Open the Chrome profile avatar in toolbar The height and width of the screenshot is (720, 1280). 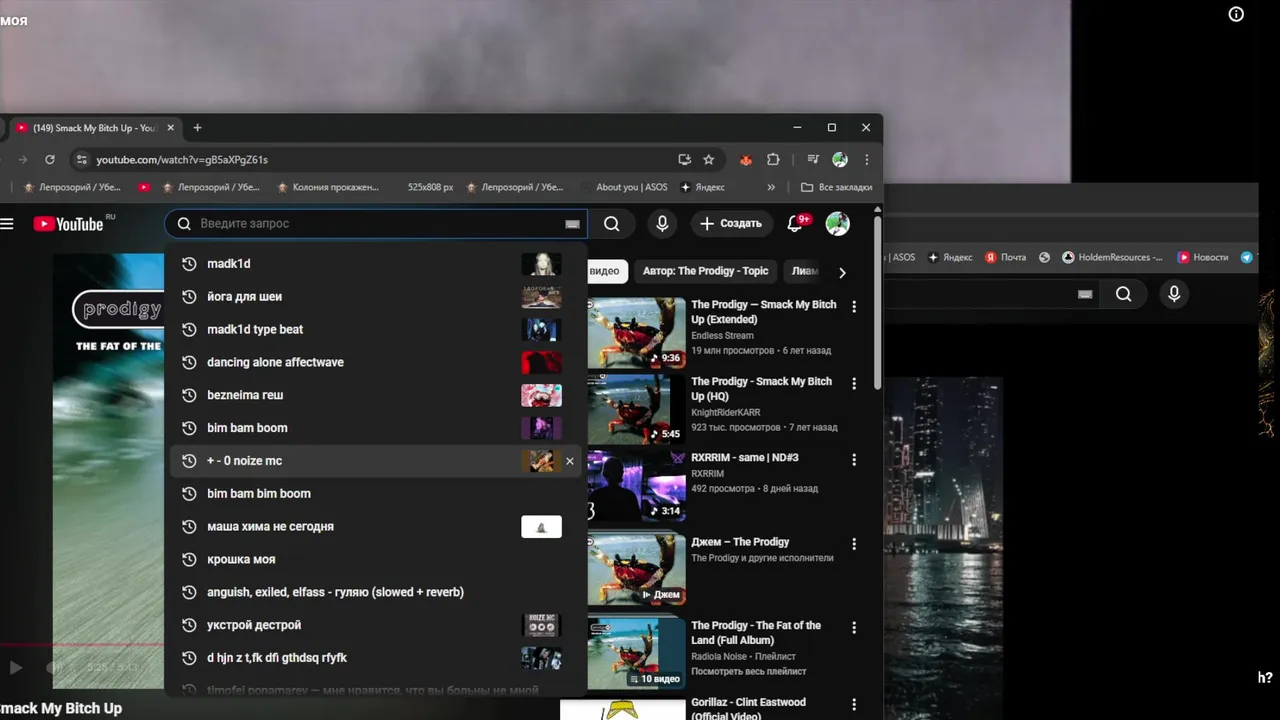click(x=840, y=159)
